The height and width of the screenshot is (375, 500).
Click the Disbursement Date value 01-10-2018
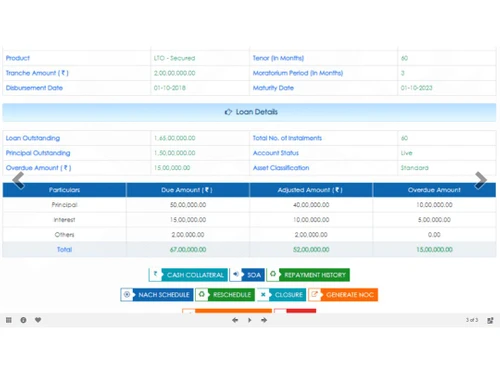[x=170, y=88]
